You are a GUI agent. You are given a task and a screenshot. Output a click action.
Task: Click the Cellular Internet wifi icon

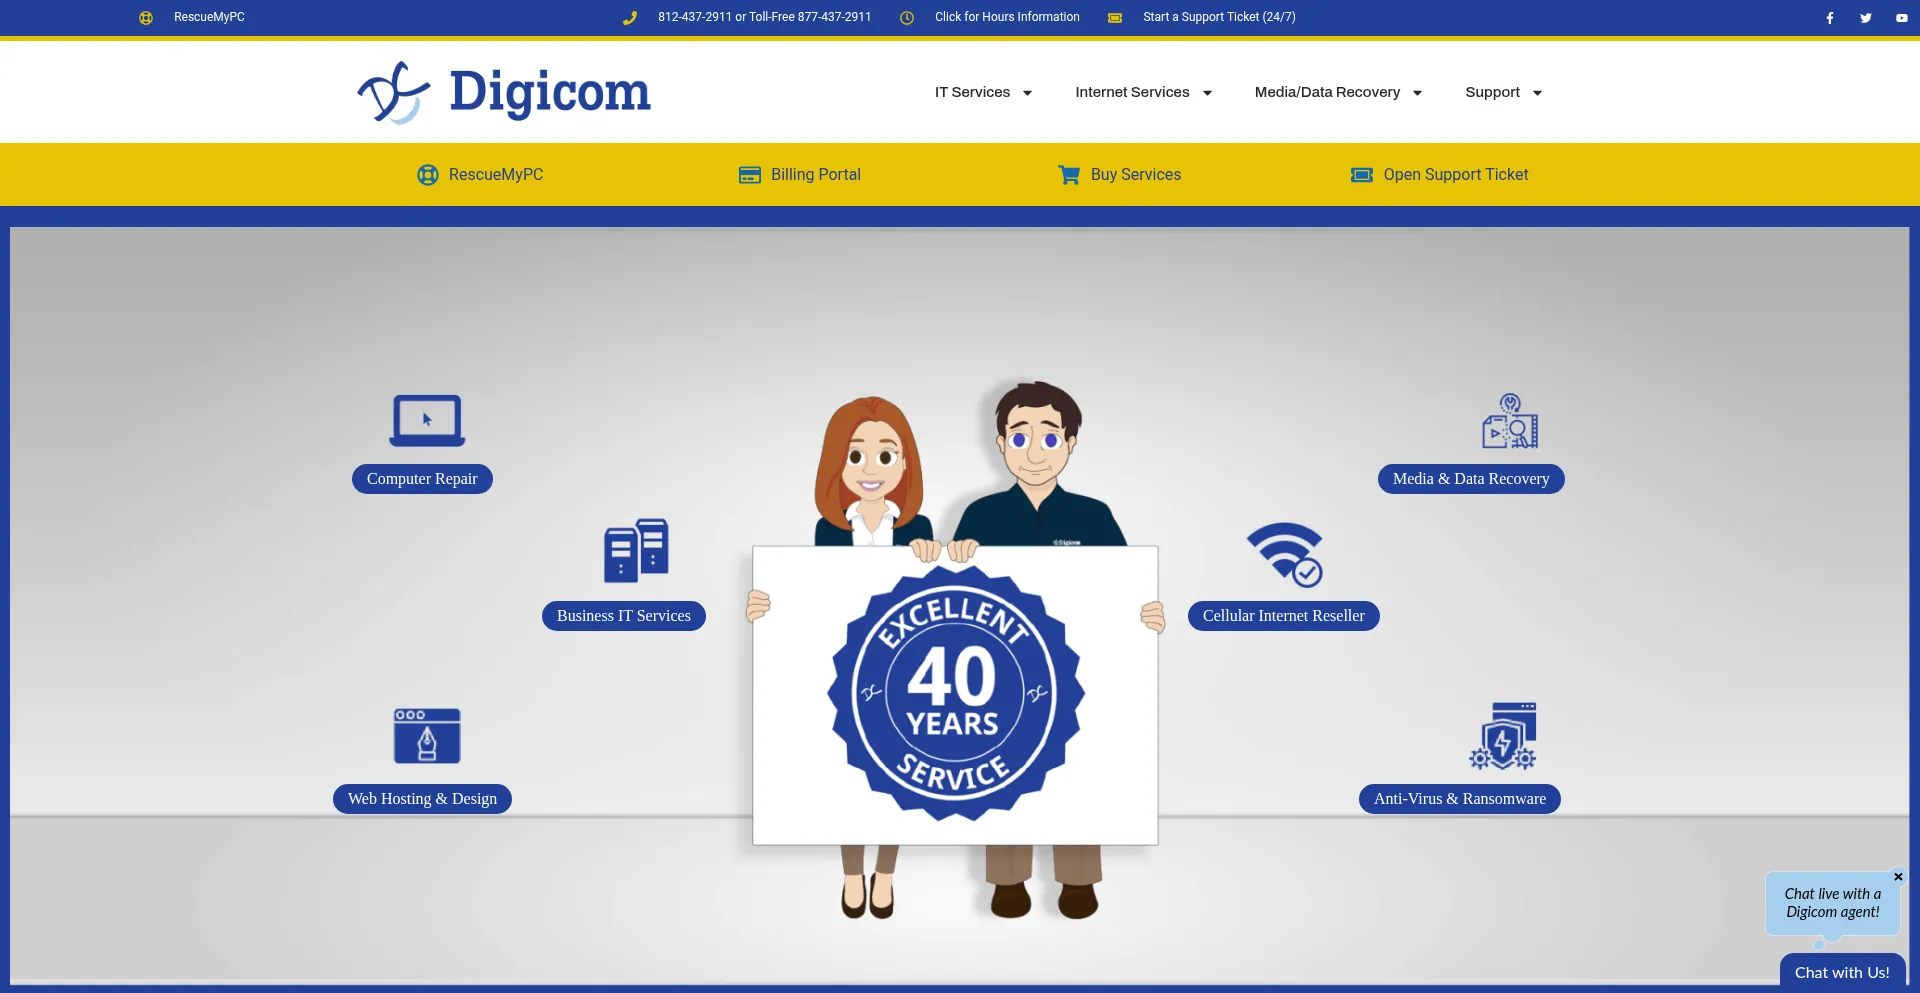pos(1285,554)
